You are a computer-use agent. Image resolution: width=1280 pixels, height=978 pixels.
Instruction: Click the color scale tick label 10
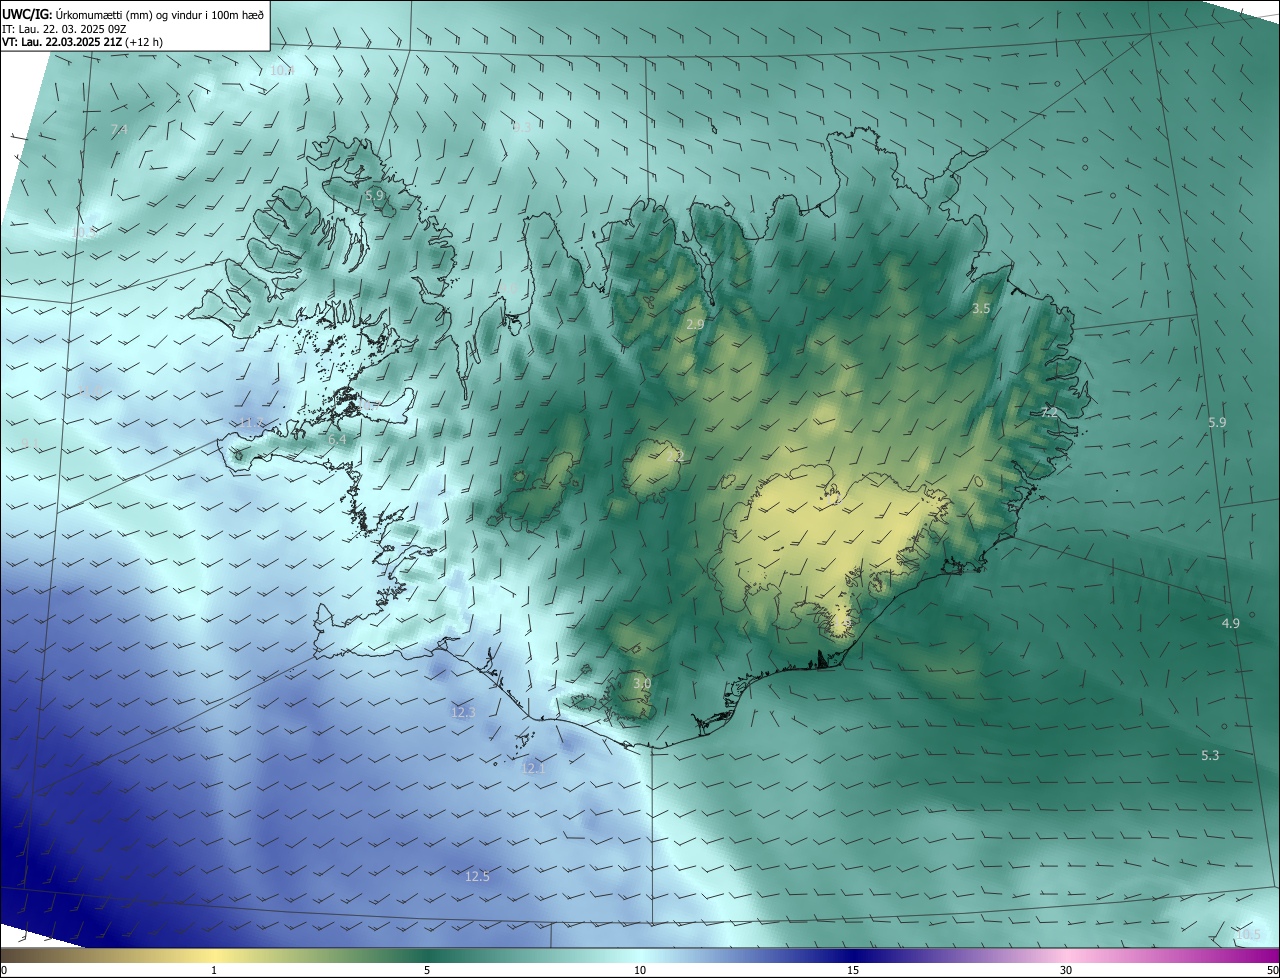click(640, 970)
